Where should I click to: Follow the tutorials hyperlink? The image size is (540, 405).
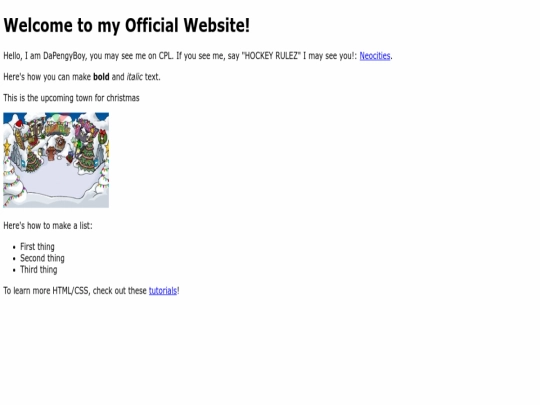click(163, 291)
